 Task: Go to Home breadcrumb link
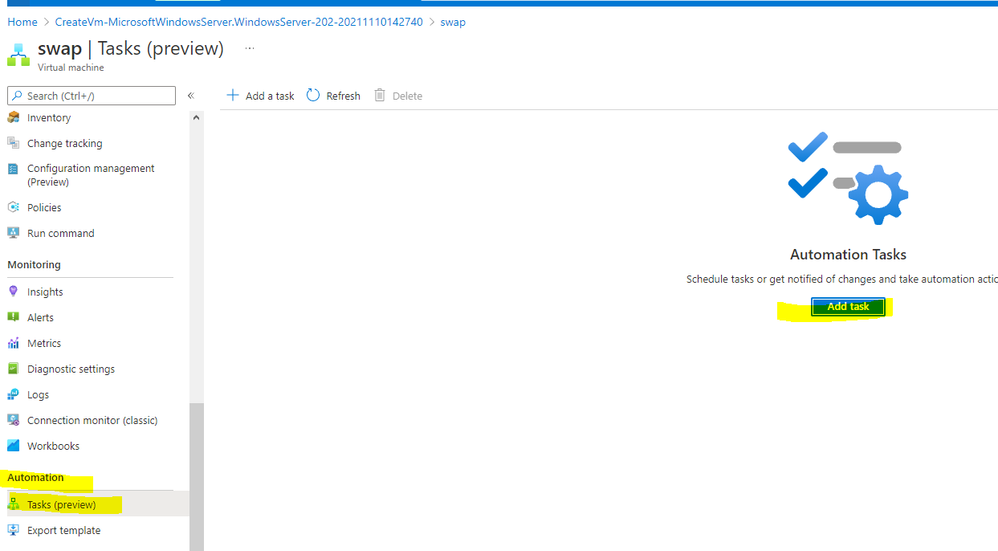pos(22,22)
